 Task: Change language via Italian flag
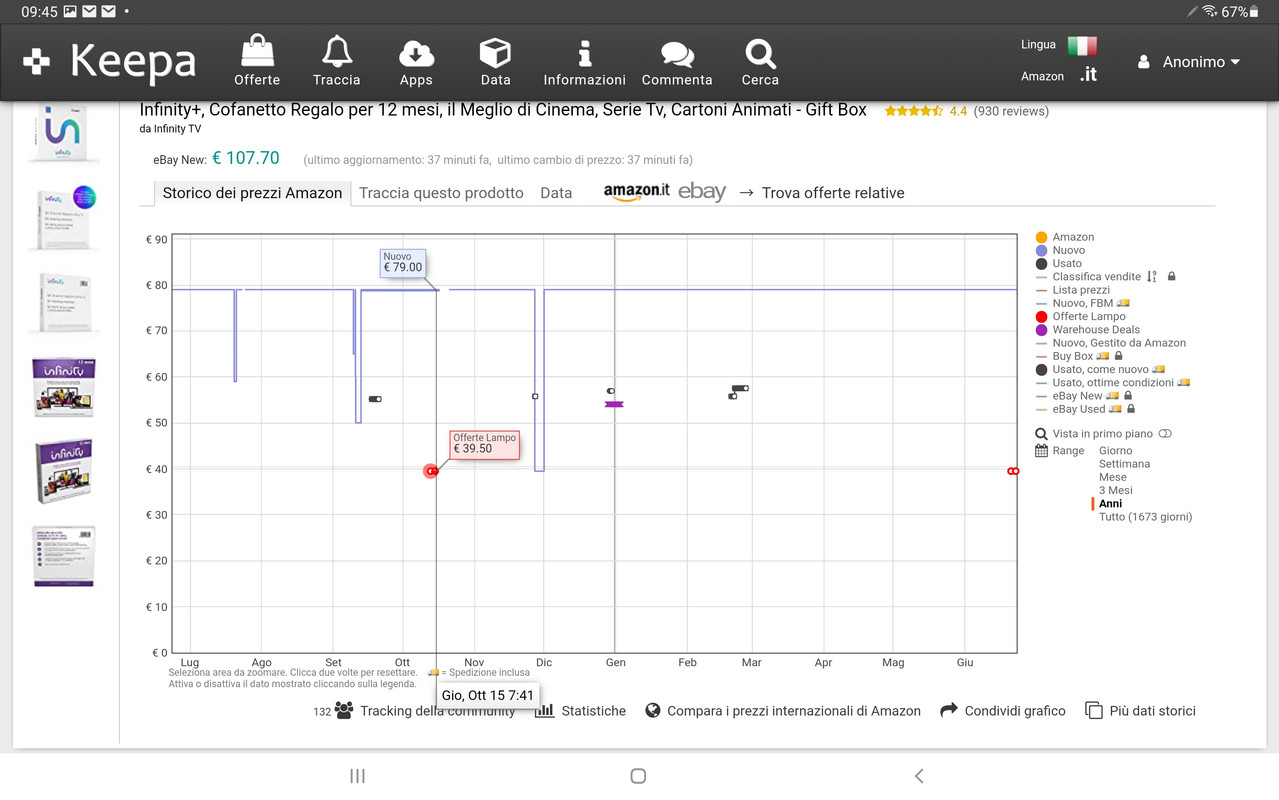click(1082, 45)
